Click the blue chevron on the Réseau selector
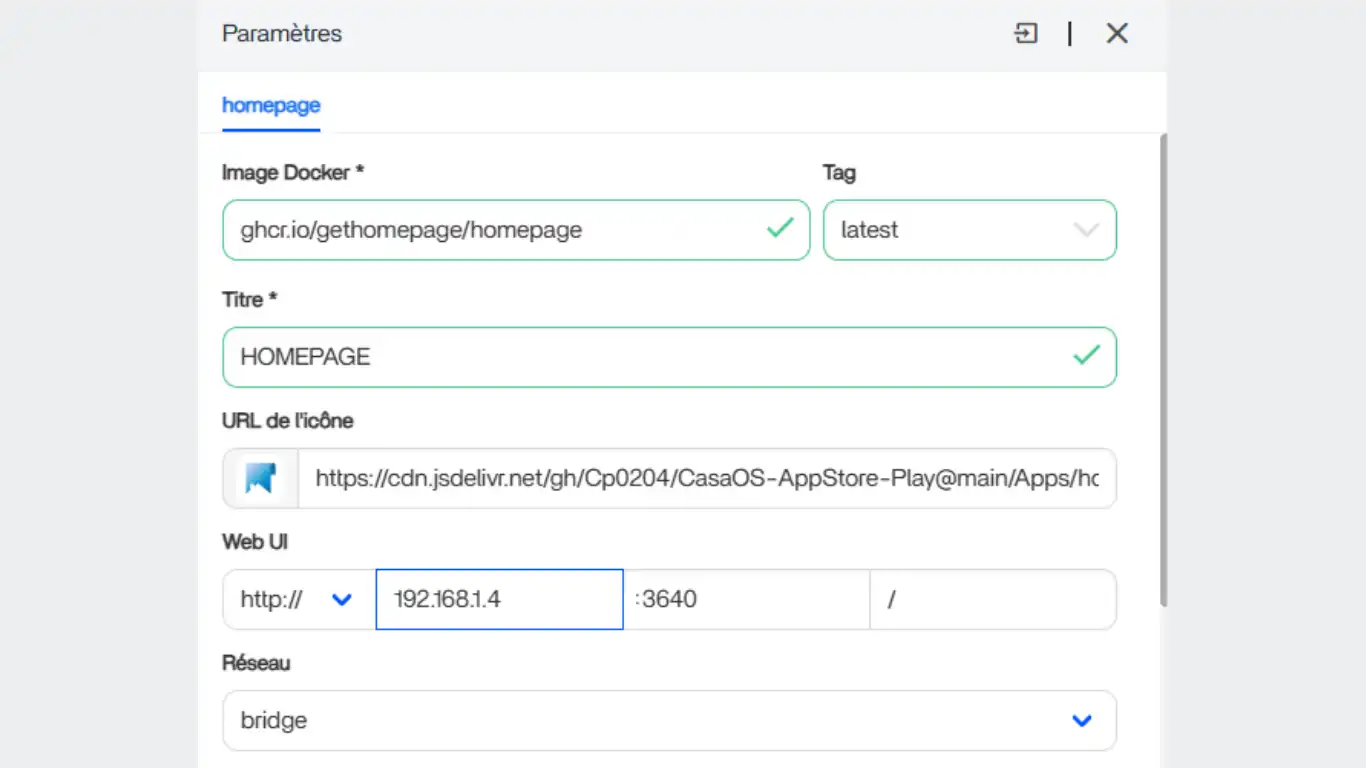 (x=1080, y=719)
